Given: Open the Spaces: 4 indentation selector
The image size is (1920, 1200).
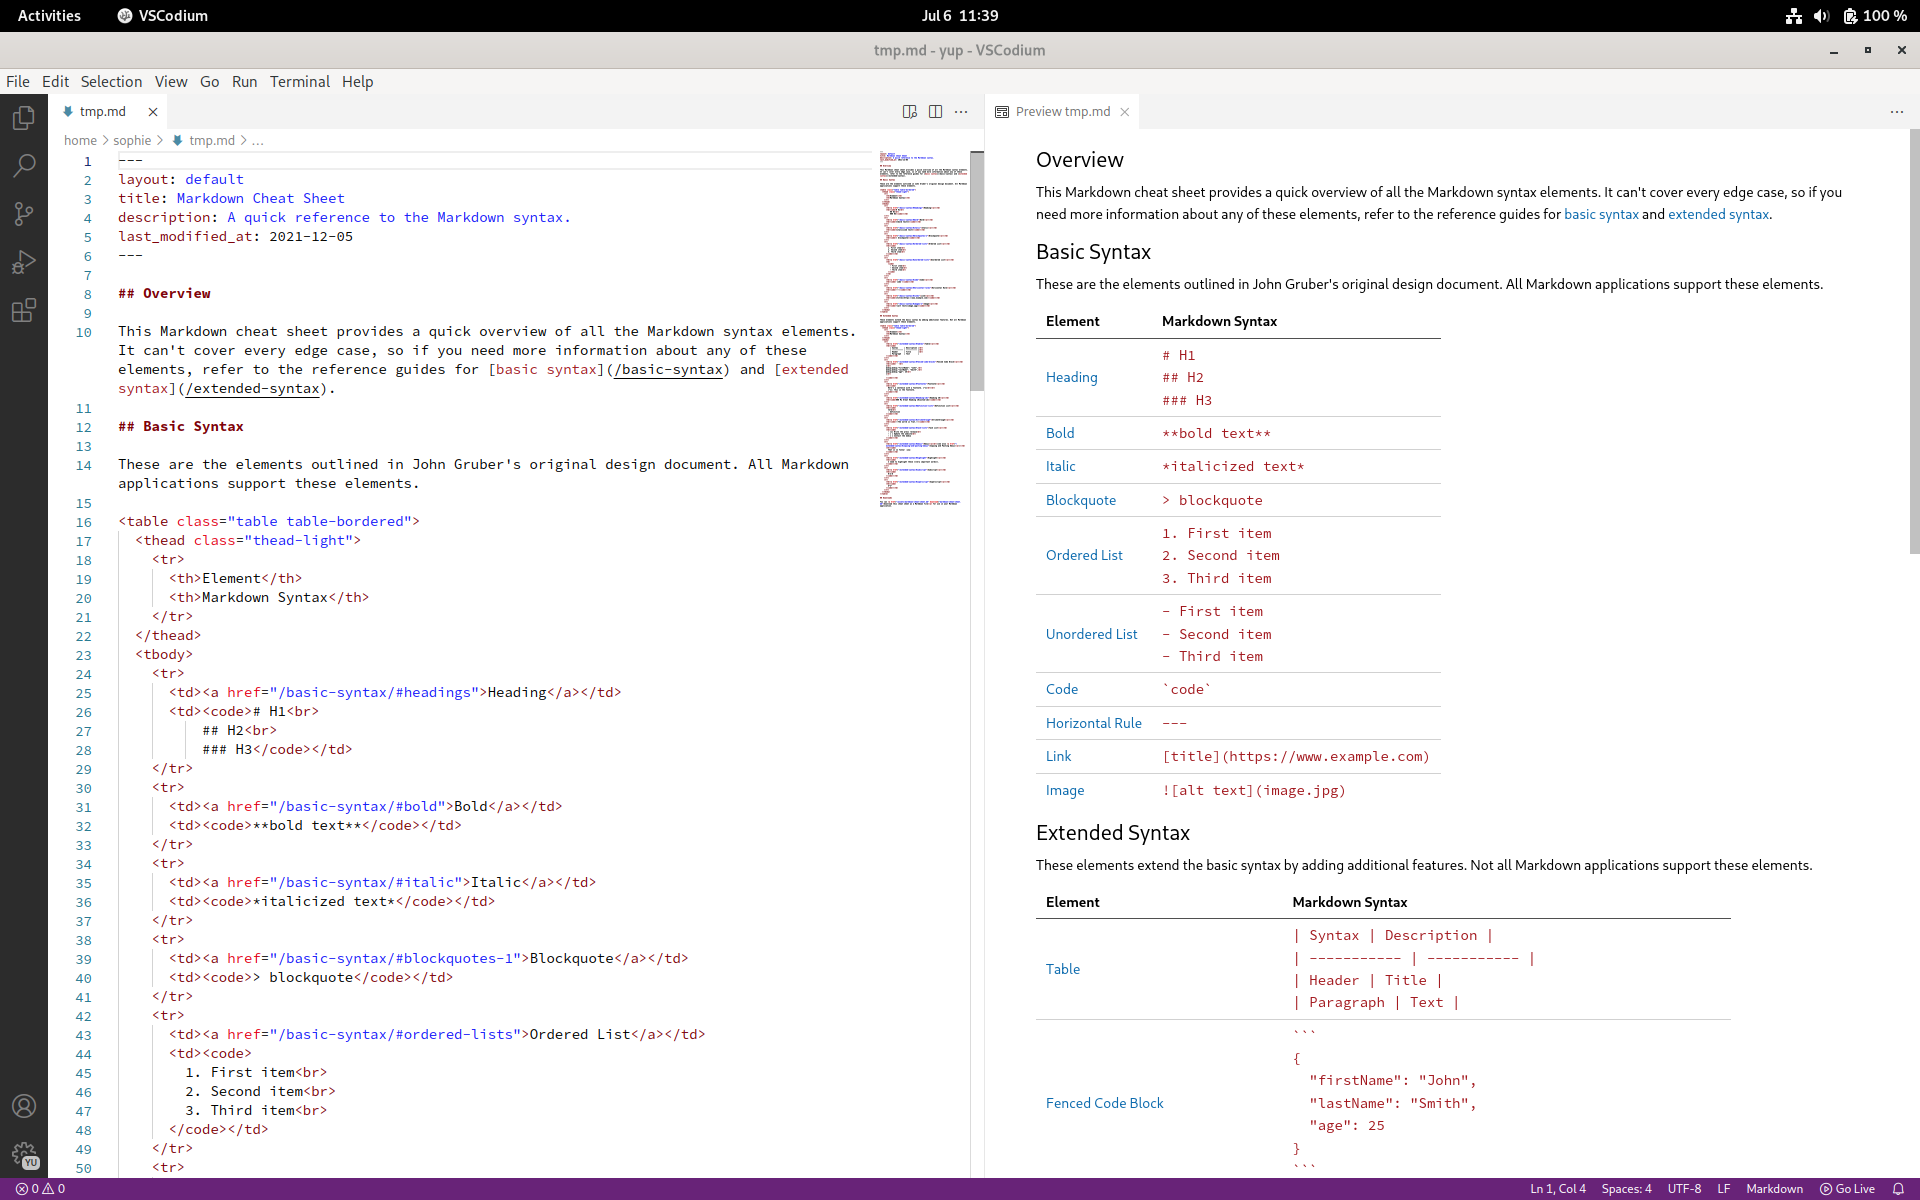Looking at the screenshot, I should [x=1626, y=1189].
